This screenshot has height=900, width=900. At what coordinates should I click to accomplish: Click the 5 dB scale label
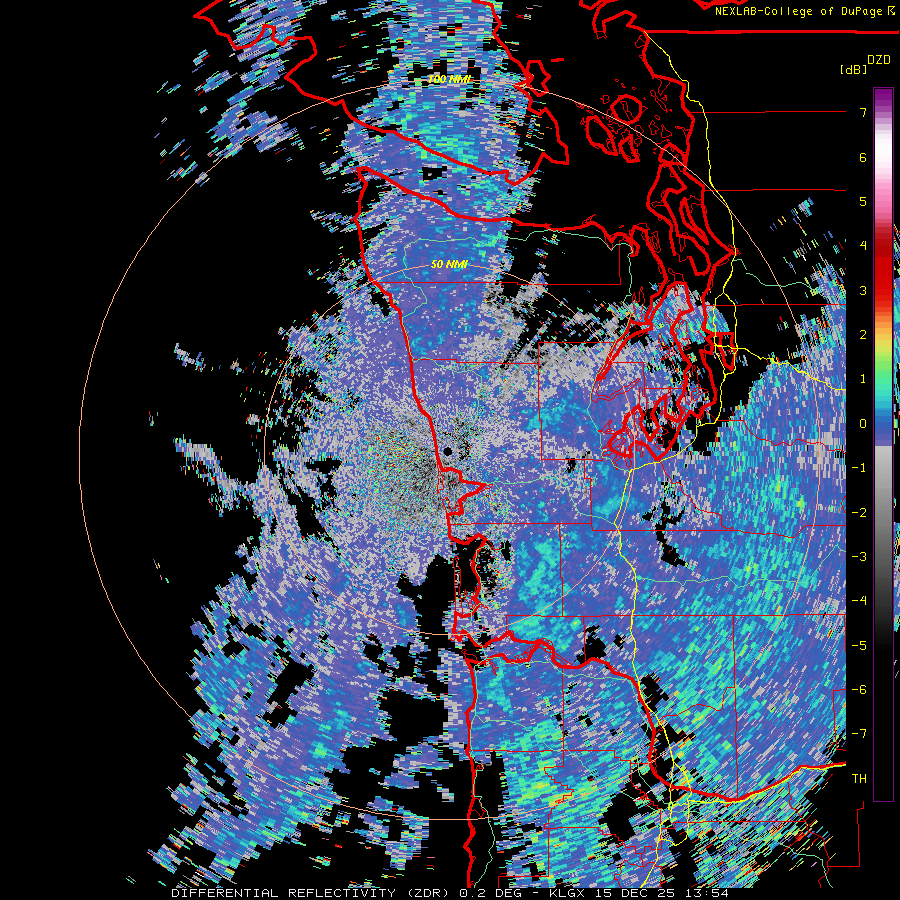coord(863,201)
